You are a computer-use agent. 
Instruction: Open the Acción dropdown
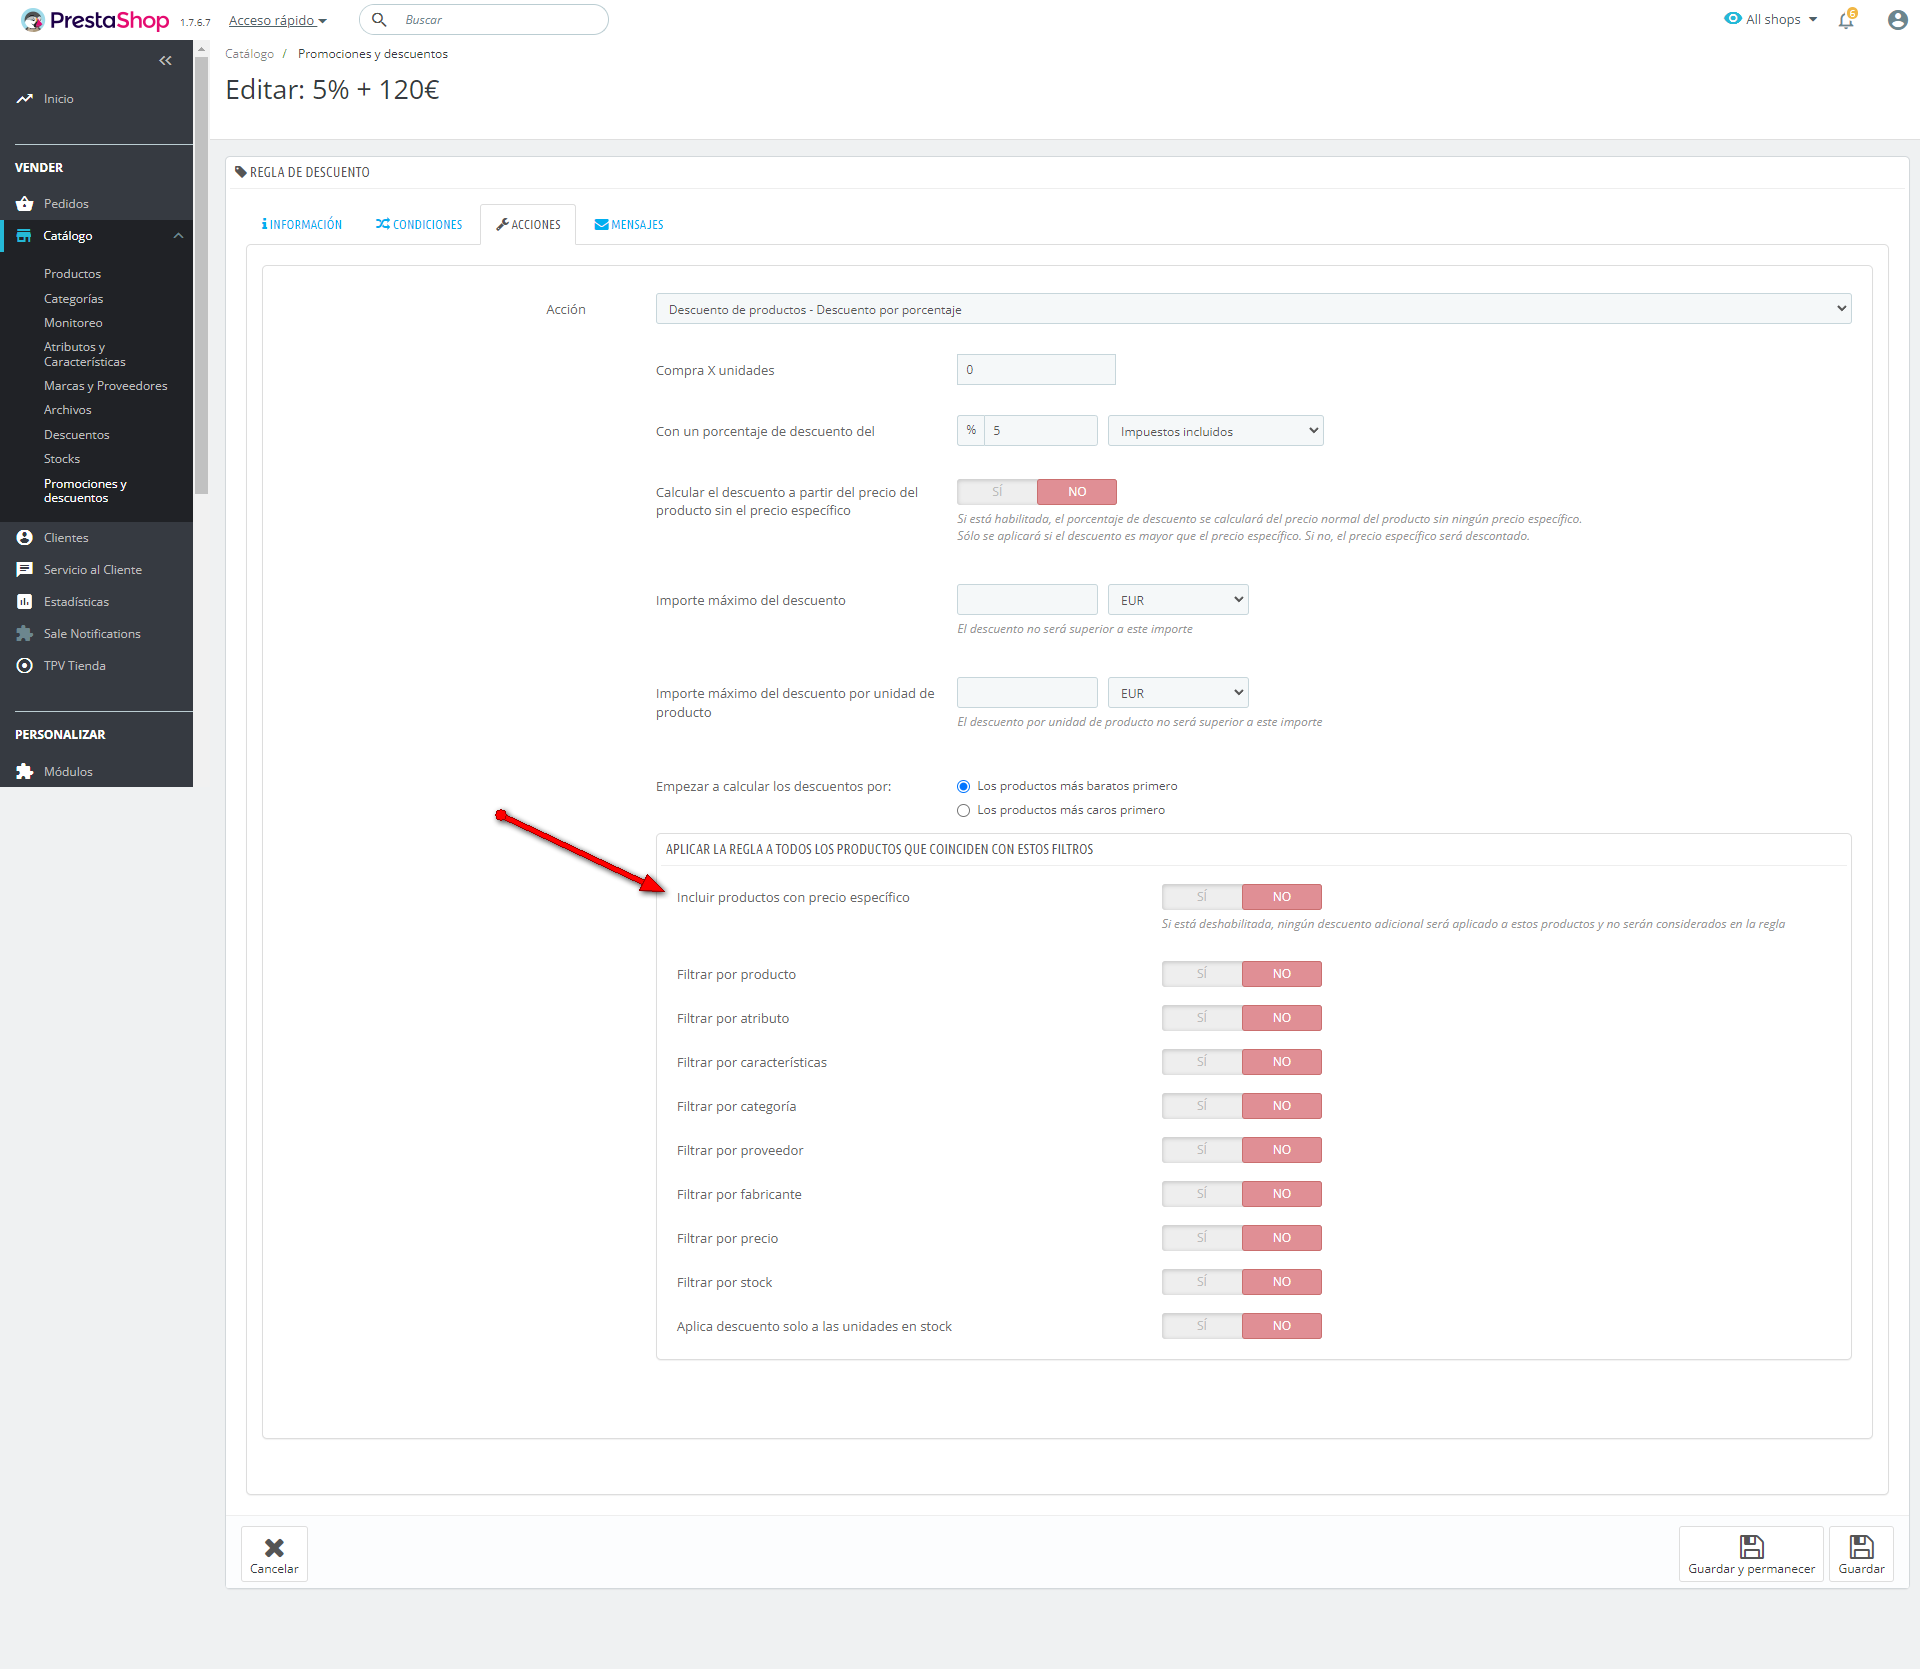coord(1252,309)
